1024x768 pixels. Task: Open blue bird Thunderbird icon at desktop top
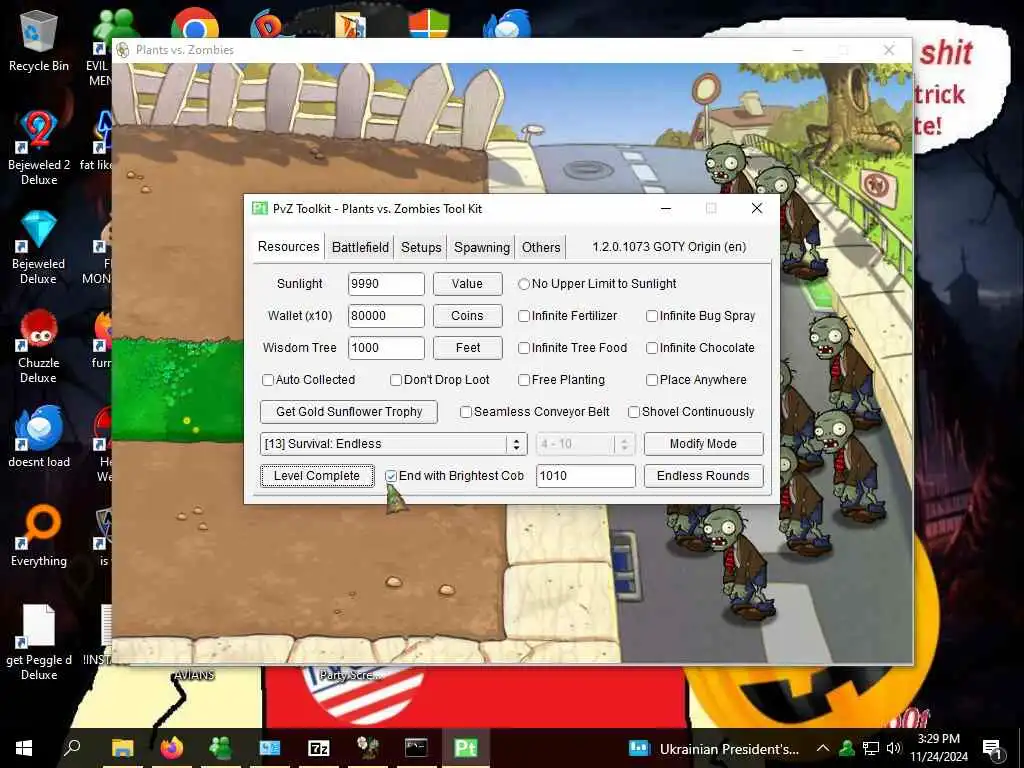507,24
